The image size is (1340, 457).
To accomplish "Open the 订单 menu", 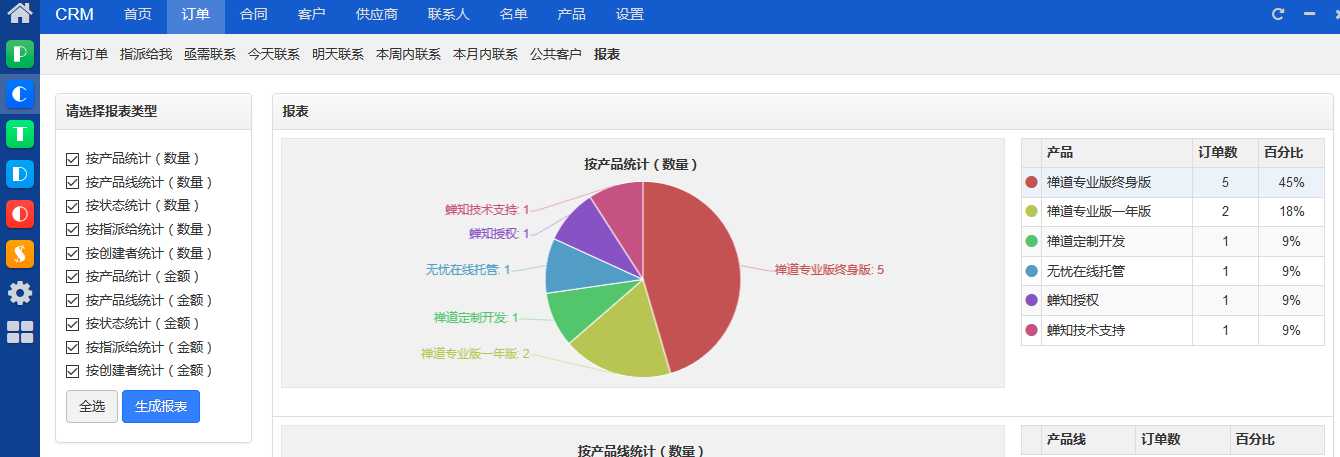I will [x=196, y=15].
